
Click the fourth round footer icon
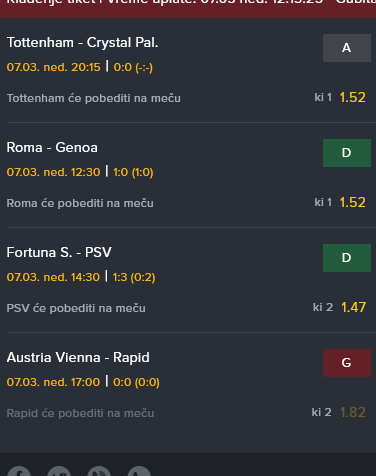[x=139, y=471]
